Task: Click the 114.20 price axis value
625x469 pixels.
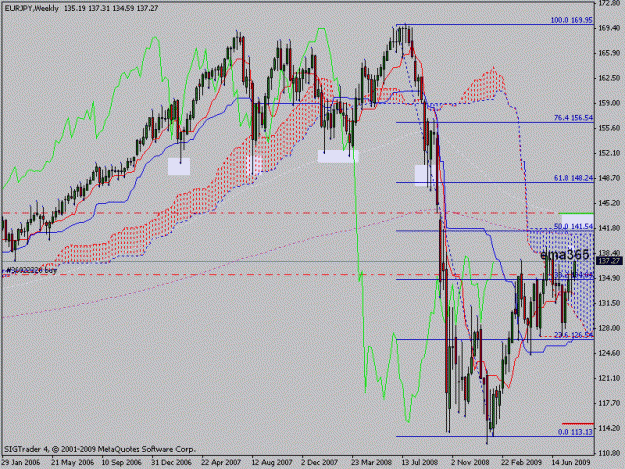Action: (609, 428)
